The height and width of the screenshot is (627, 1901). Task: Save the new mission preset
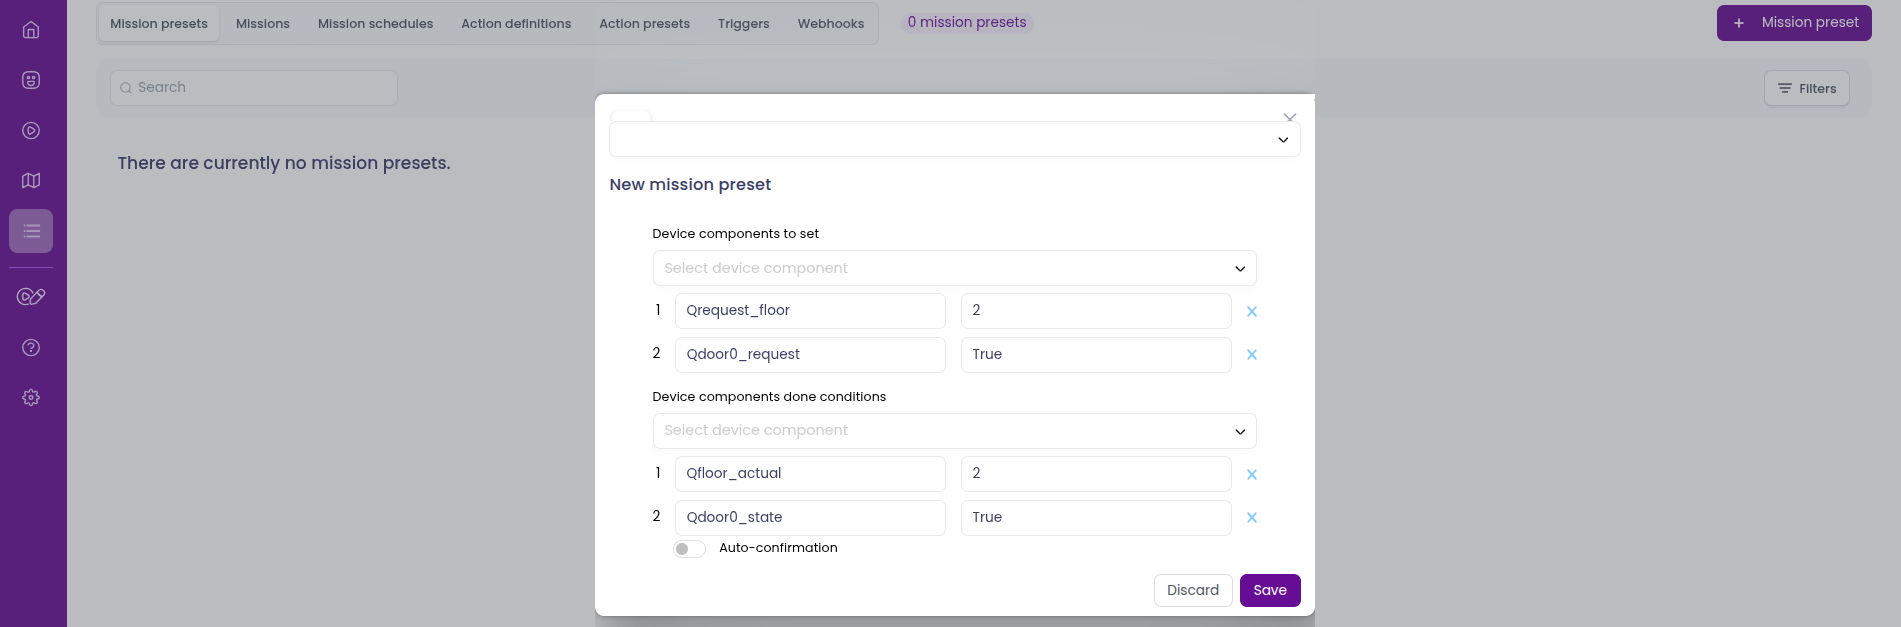pyautogui.click(x=1269, y=590)
